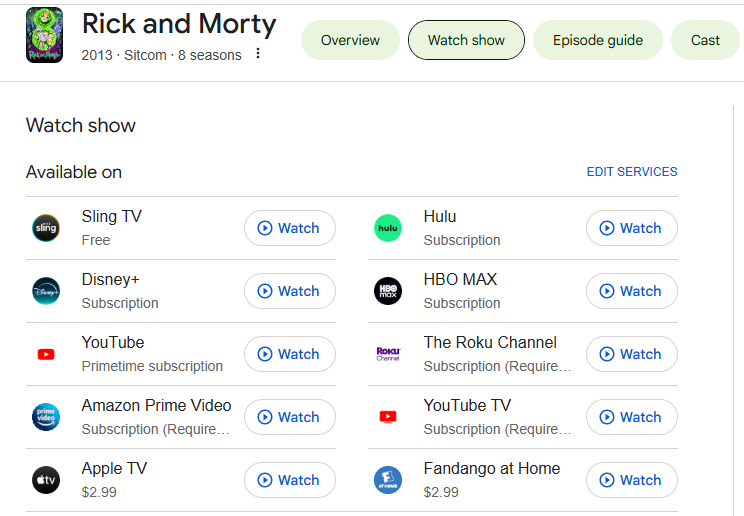744x516 pixels.
Task: Click the $2.99 price under Fandango at Home
Action: tap(441, 492)
